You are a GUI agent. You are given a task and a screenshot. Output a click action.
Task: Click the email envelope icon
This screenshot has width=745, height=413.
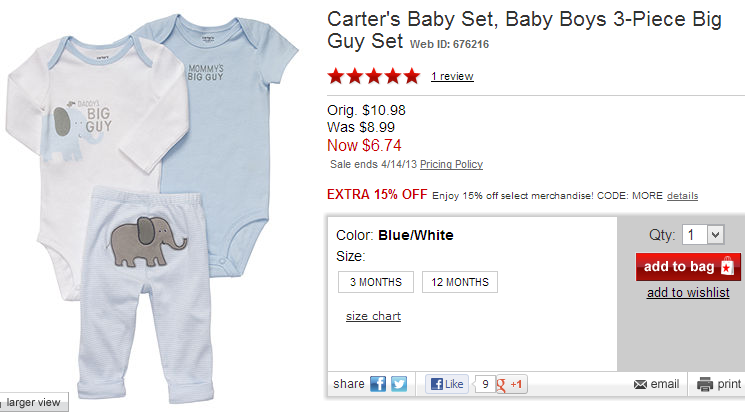[641, 384]
